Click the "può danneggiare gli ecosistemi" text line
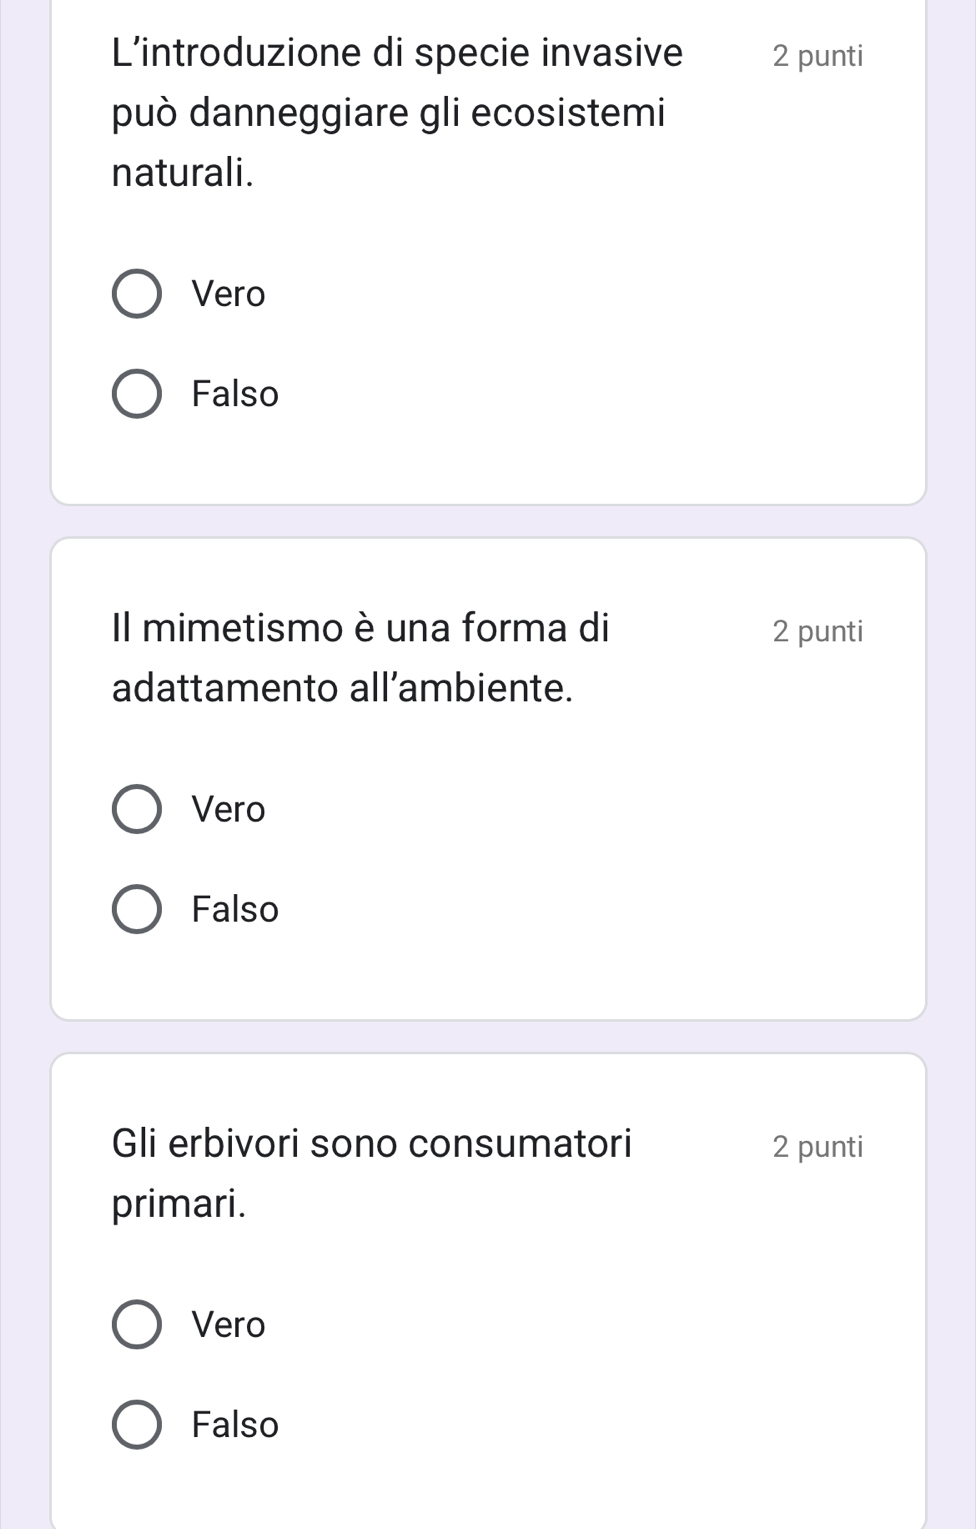The height and width of the screenshot is (1529, 976). point(388,113)
